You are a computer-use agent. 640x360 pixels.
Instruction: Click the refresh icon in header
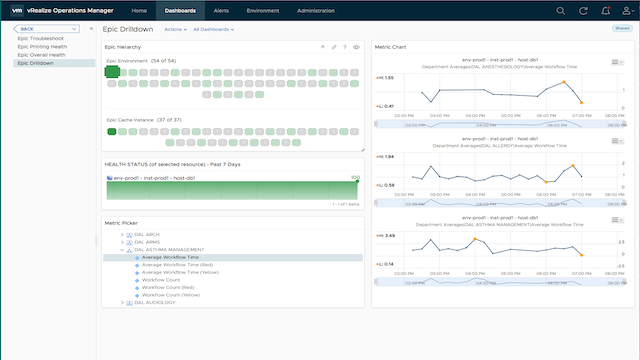(x=583, y=11)
